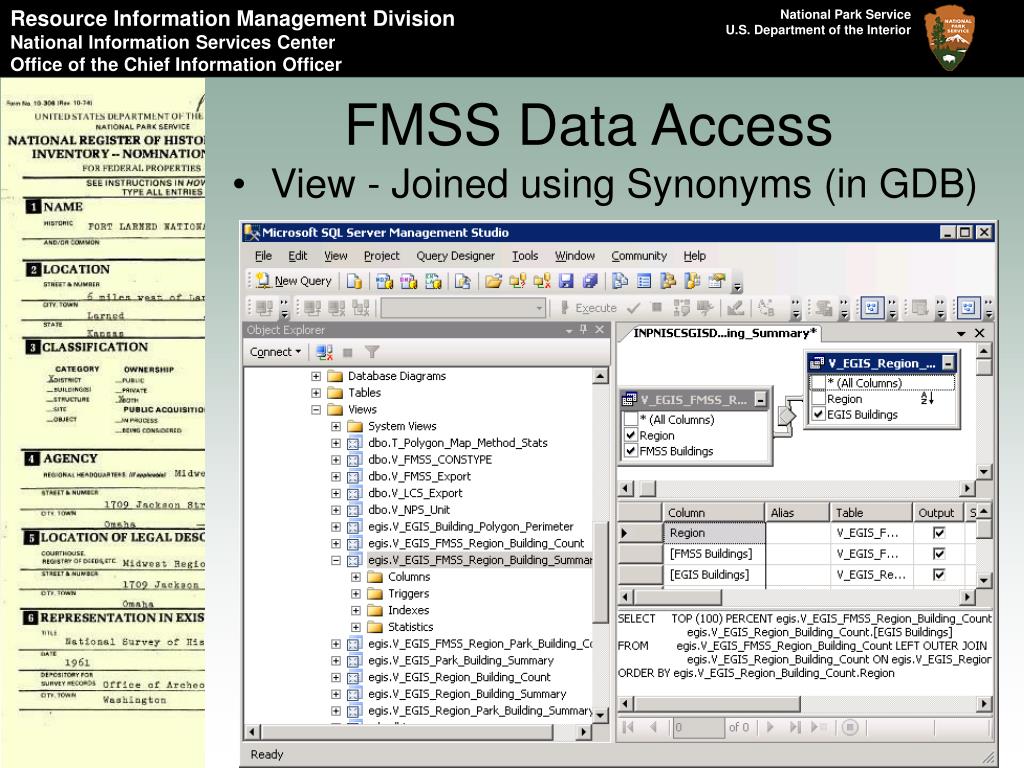Select the INPNISCSGISD...ing_Summary tab
Viewport: 1024px width, 768px height.
click(x=724, y=333)
